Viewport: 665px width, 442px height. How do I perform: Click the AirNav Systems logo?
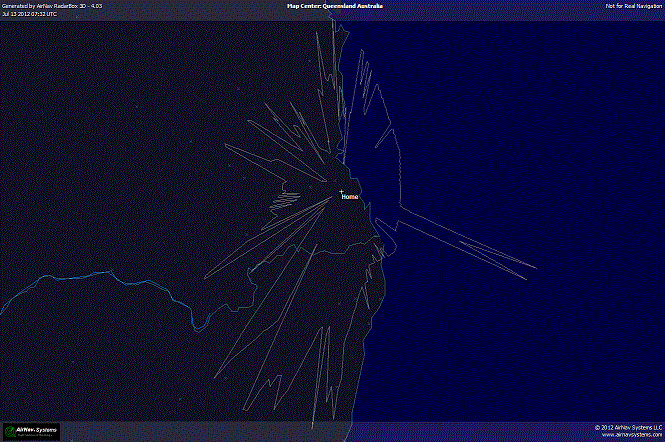point(32,431)
